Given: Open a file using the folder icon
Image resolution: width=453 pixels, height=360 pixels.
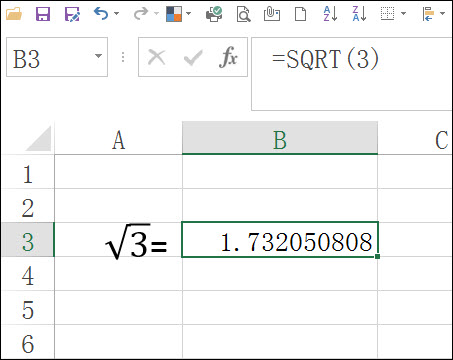Looking at the screenshot, I should [x=14, y=14].
